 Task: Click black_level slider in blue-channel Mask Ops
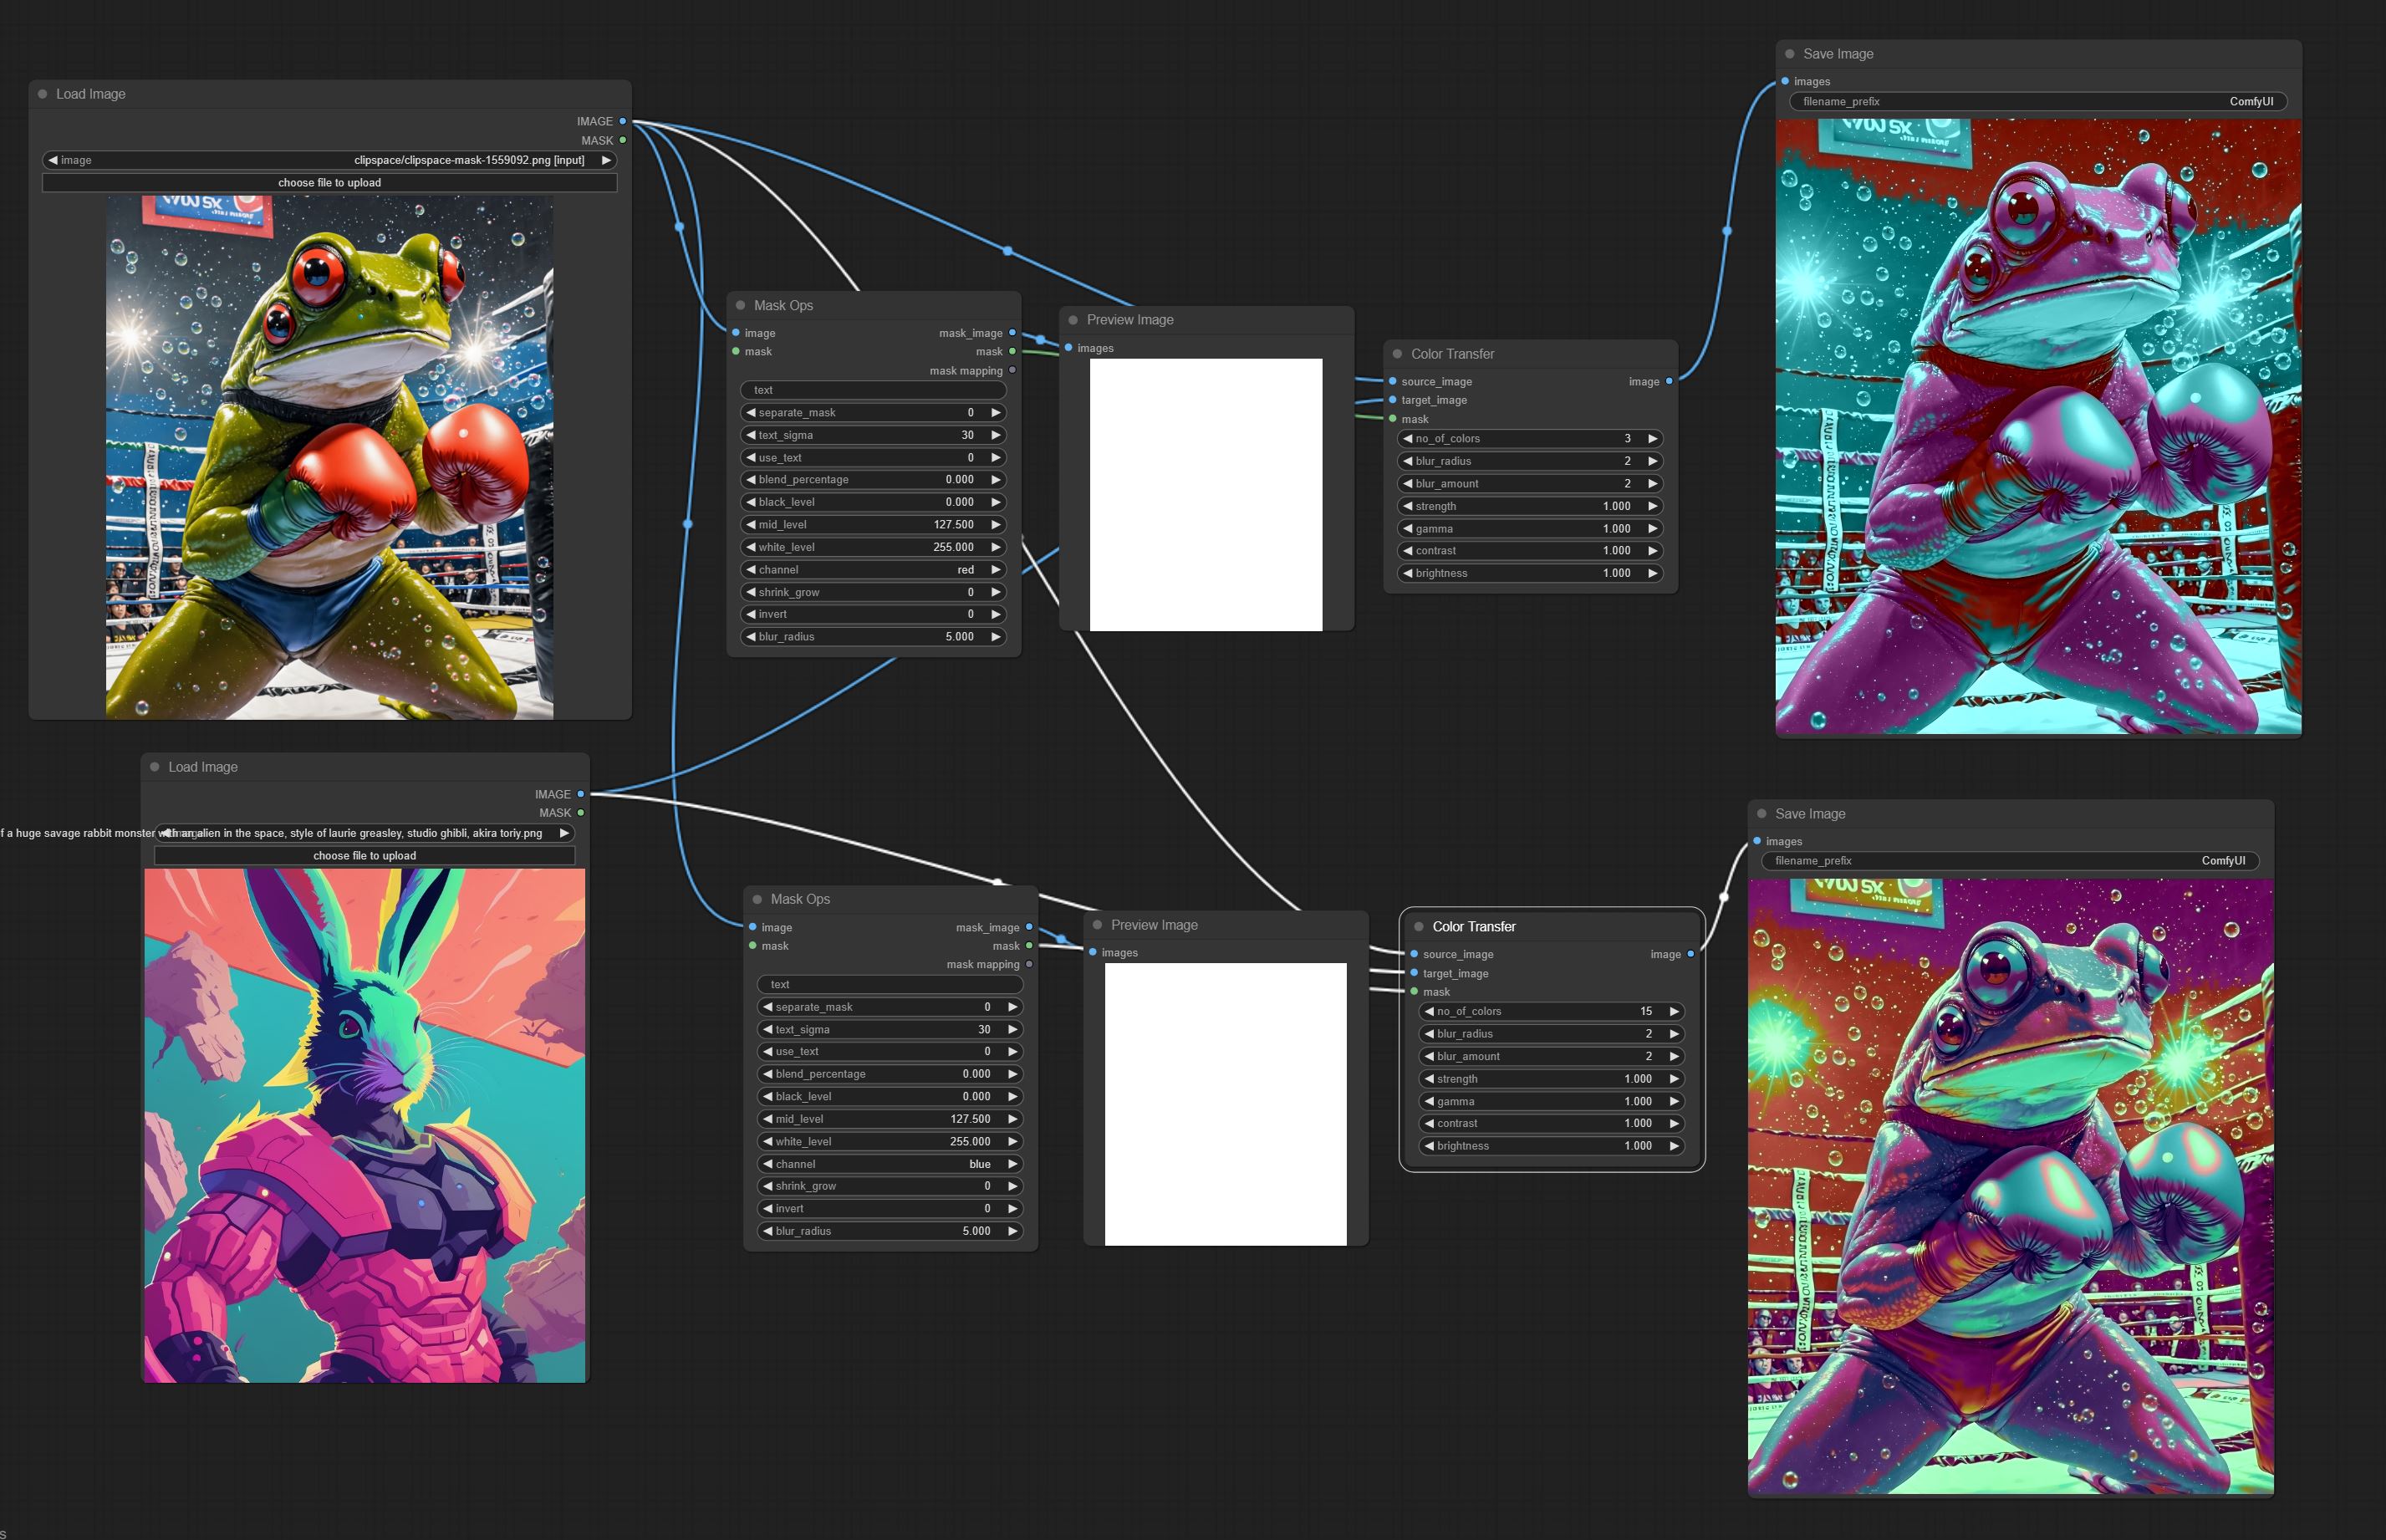(x=889, y=1097)
